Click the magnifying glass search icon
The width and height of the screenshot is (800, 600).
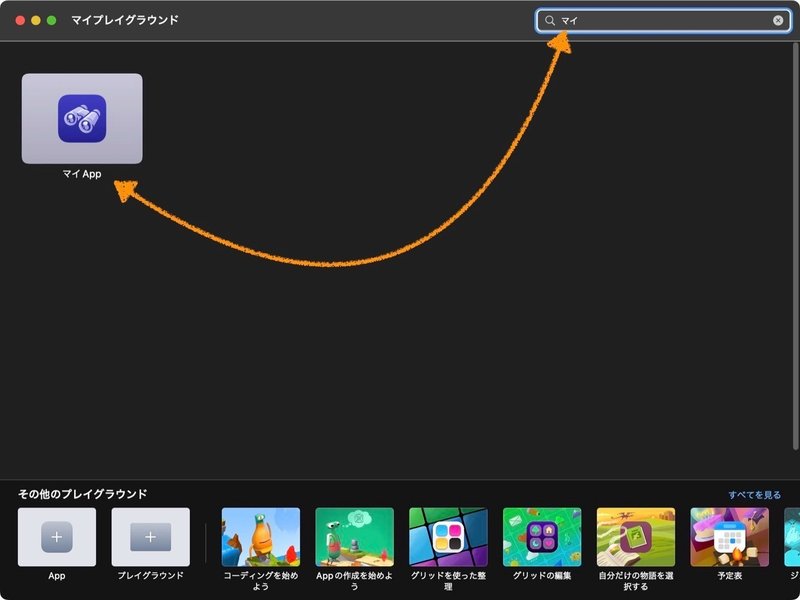[x=549, y=20]
